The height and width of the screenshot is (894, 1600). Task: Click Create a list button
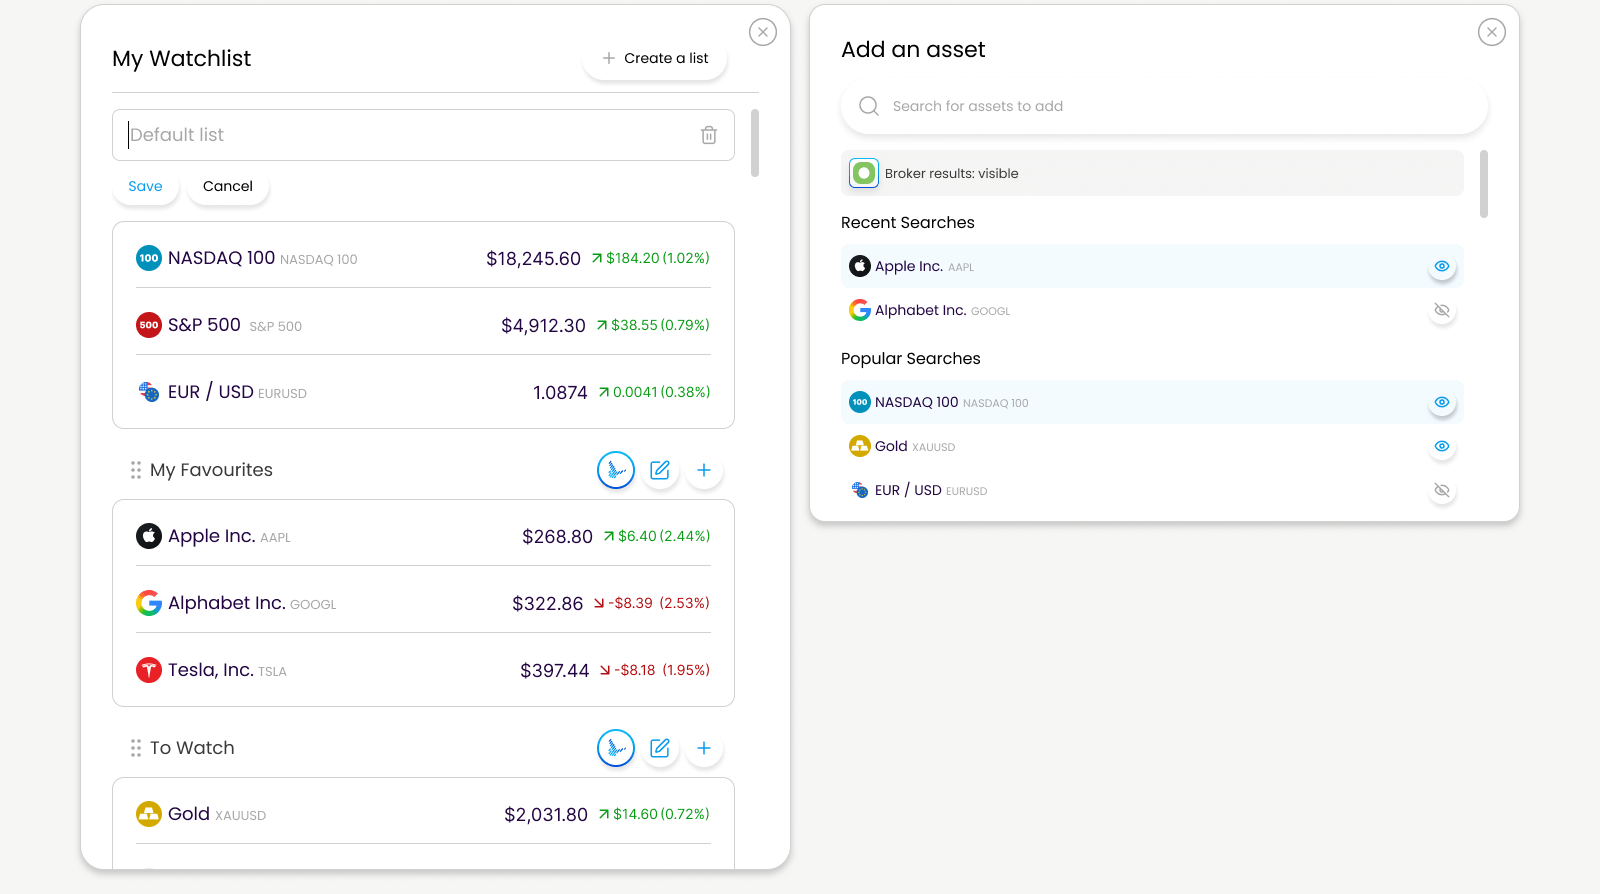point(655,58)
